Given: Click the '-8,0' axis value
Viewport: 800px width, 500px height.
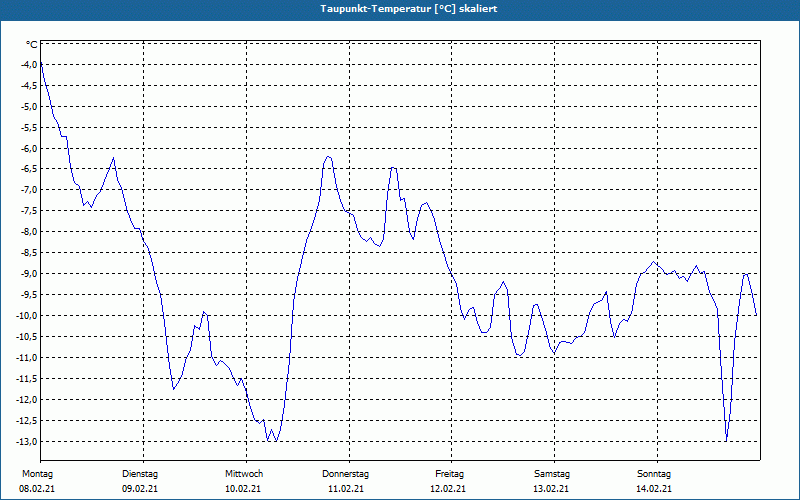Looking at the screenshot, I should coord(29,232).
